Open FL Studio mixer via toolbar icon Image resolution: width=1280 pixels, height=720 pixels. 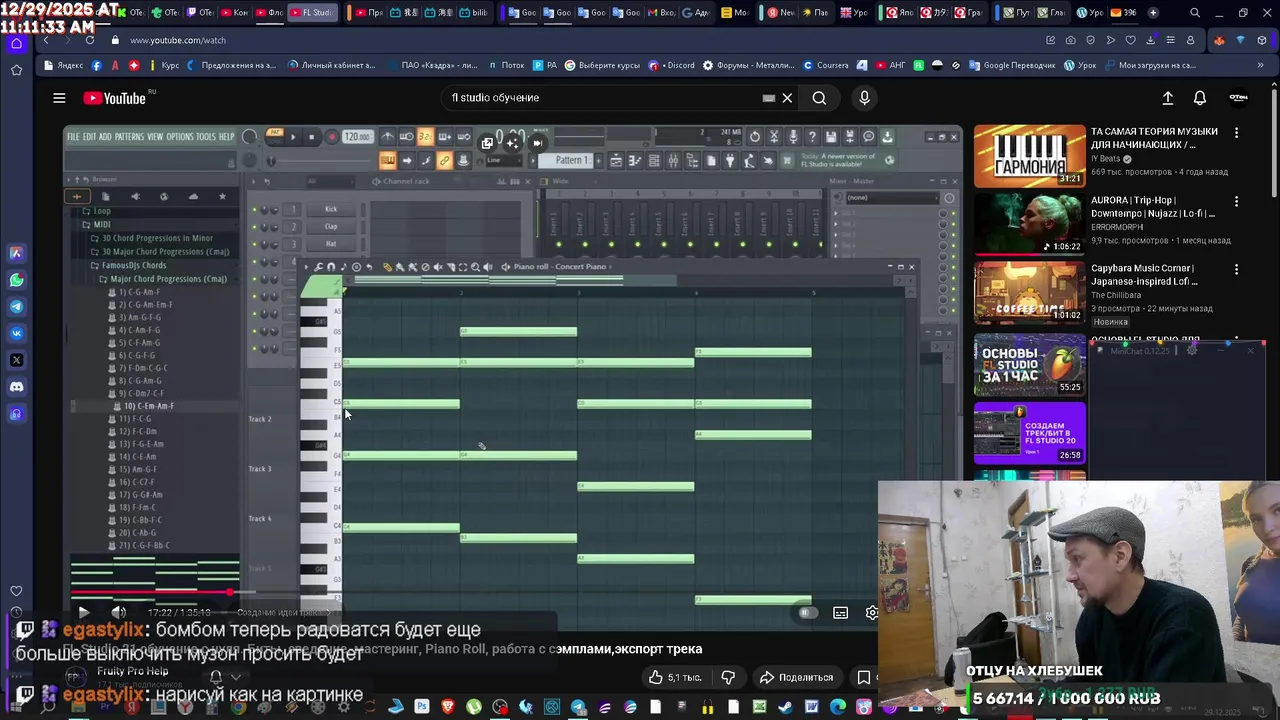tap(673, 161)
